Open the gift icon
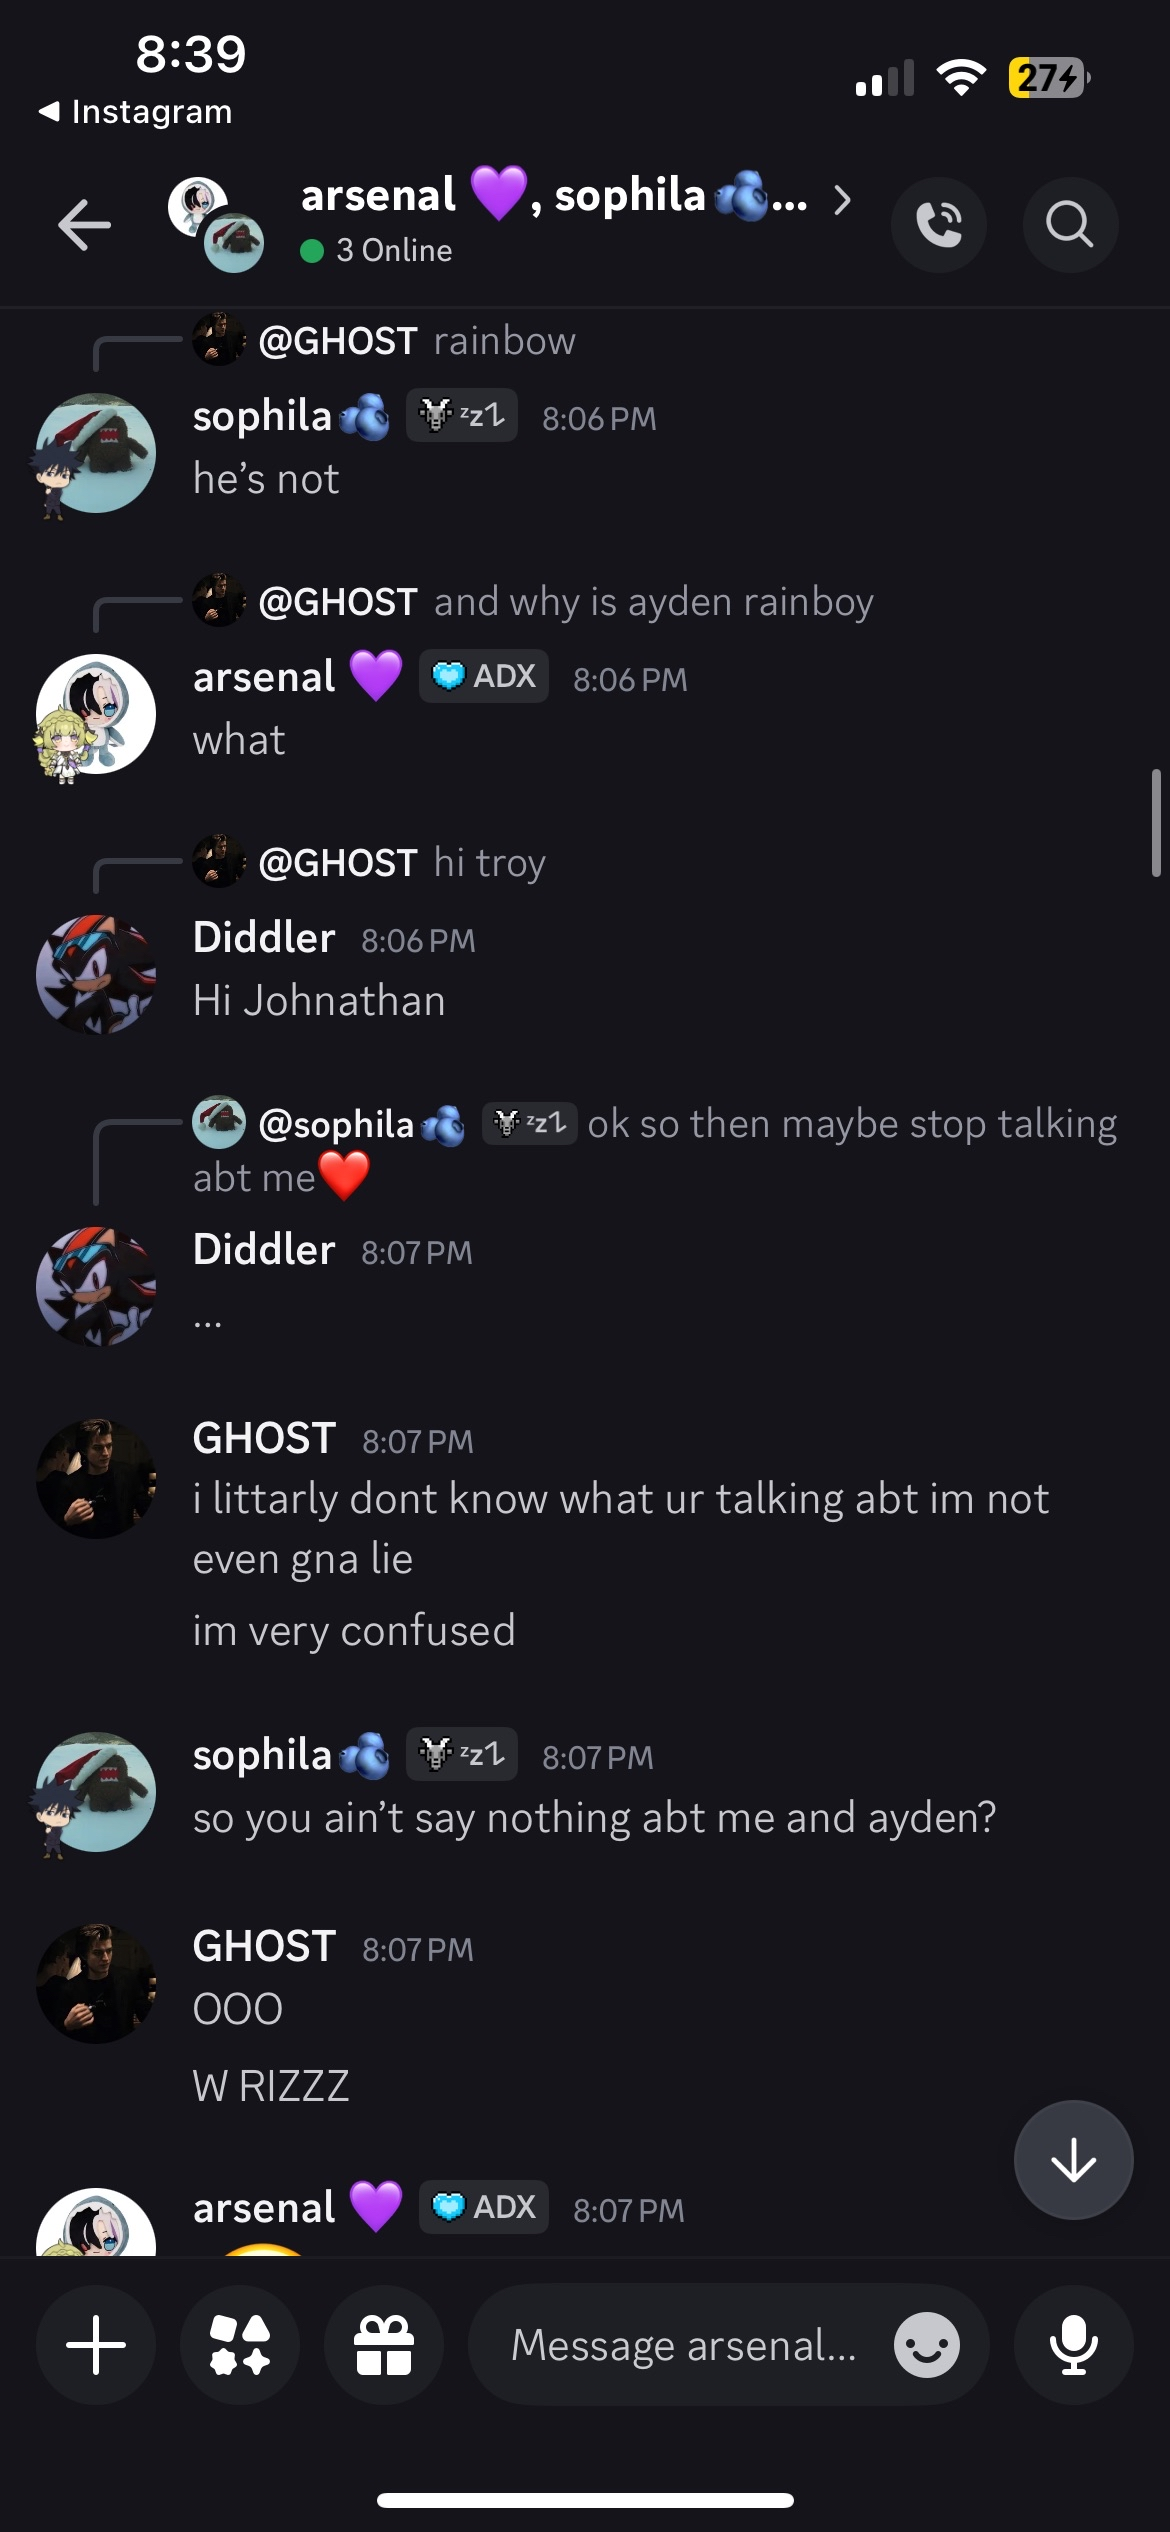Screen dimensions: 1170x2532 pyautogui.click(x=384, y=2344)
